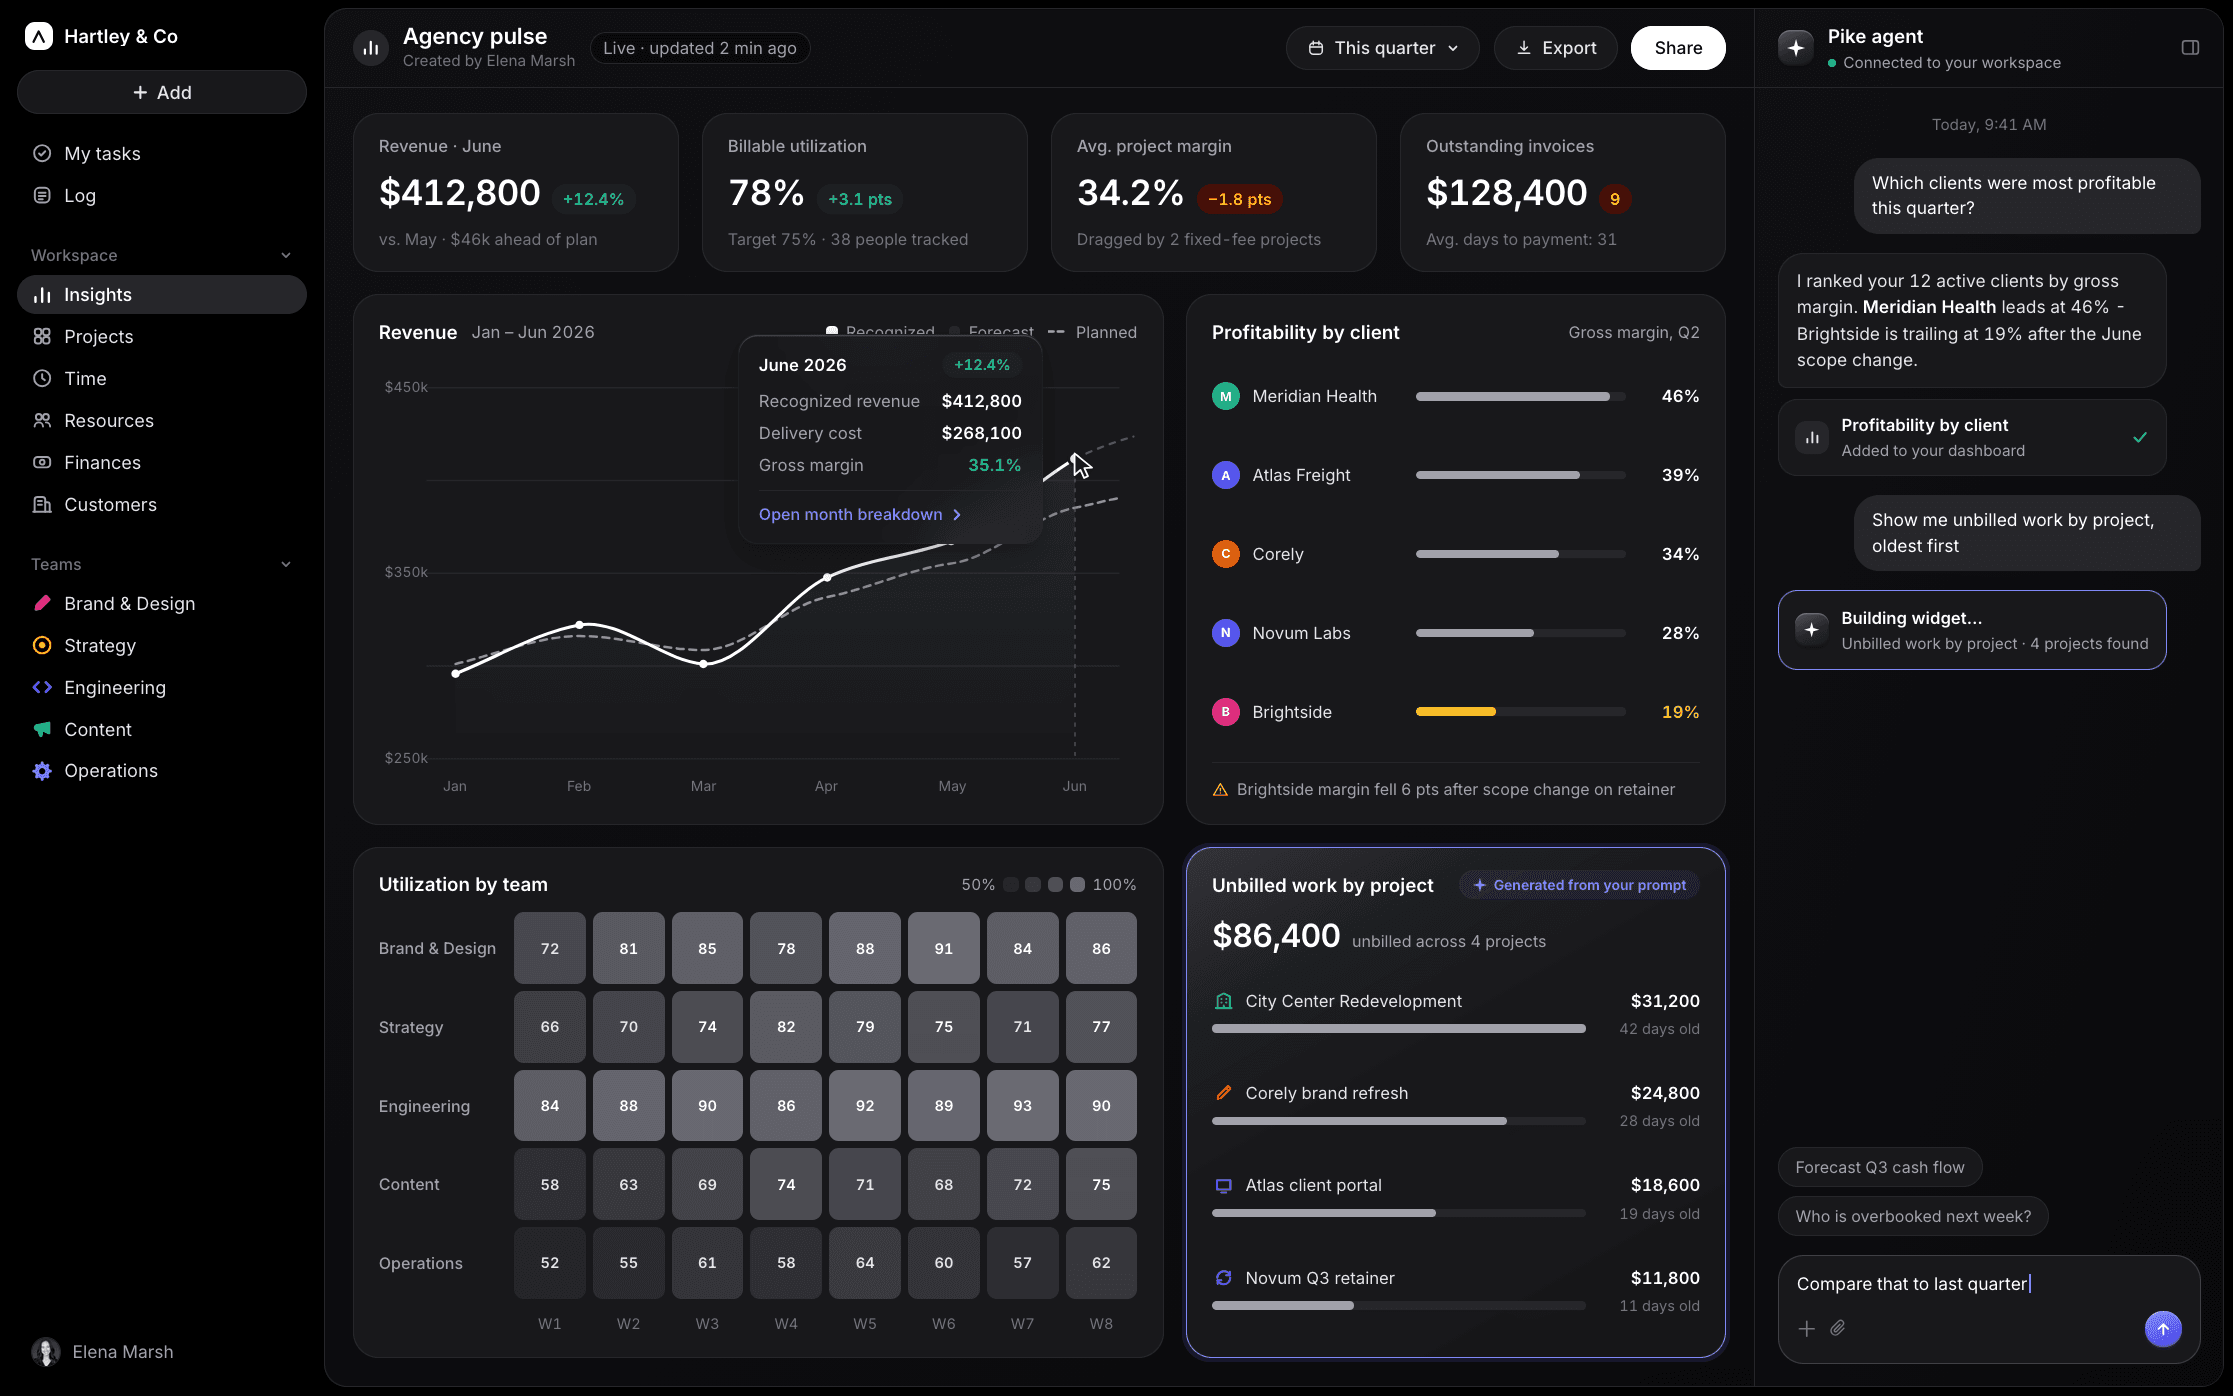Viewport: 2233px width, 1396px height.
Task: Export the dashboard
Action: pos(1555,48)
